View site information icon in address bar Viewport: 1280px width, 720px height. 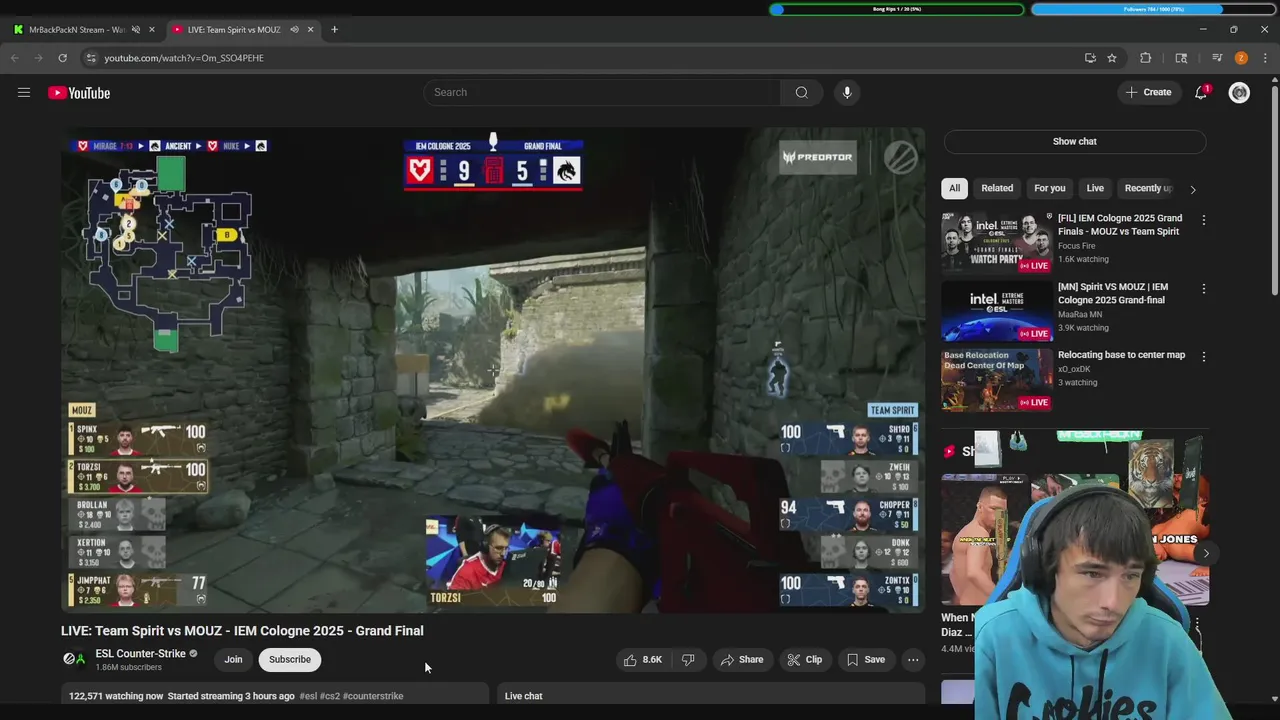point(91,58)
